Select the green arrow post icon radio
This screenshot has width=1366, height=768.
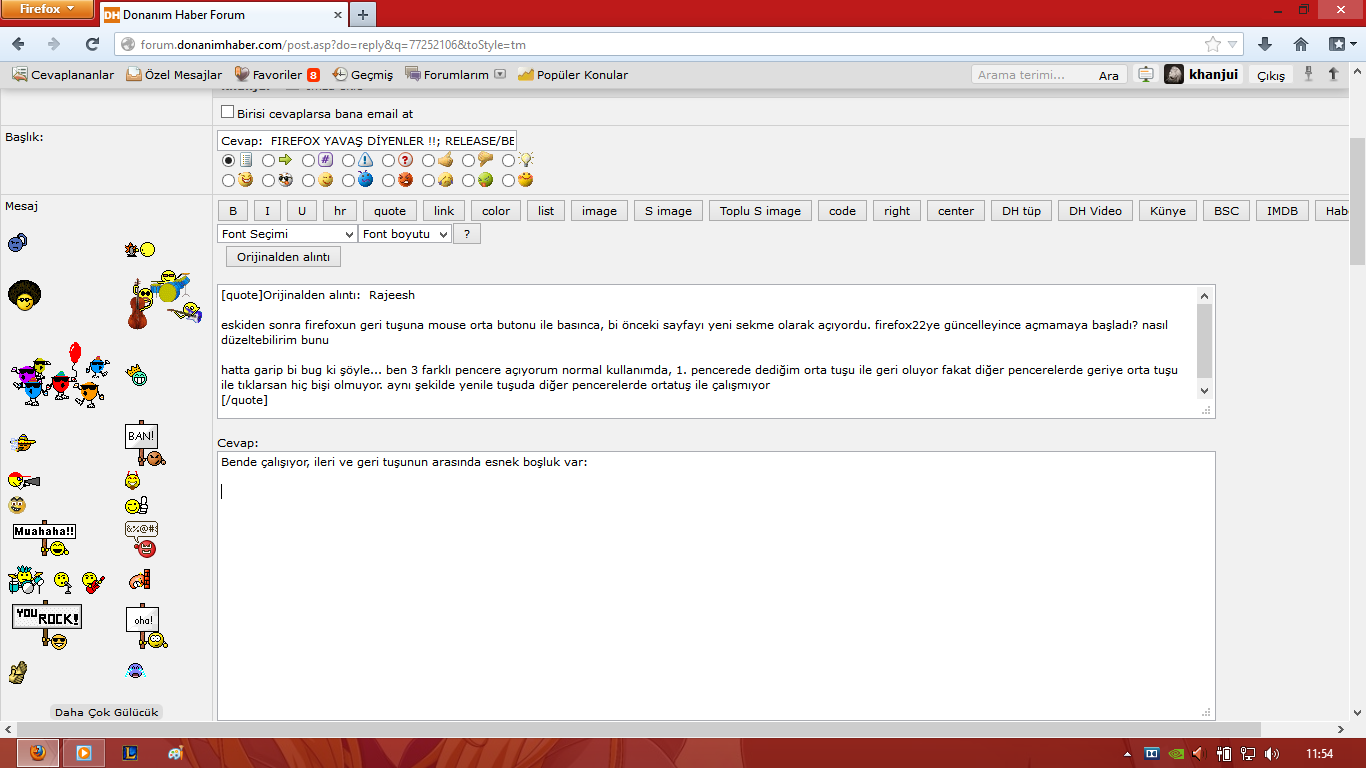[268, 160]
